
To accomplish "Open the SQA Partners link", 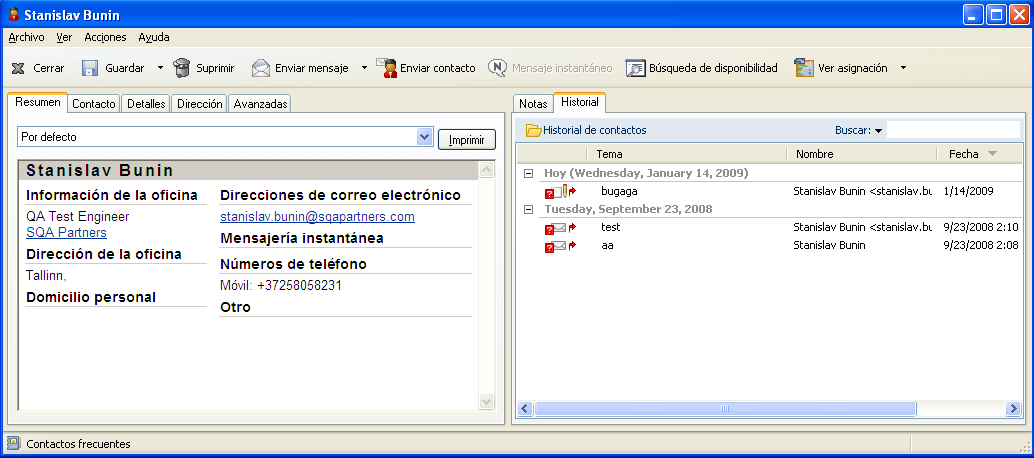I will click(x=66, y=233).
